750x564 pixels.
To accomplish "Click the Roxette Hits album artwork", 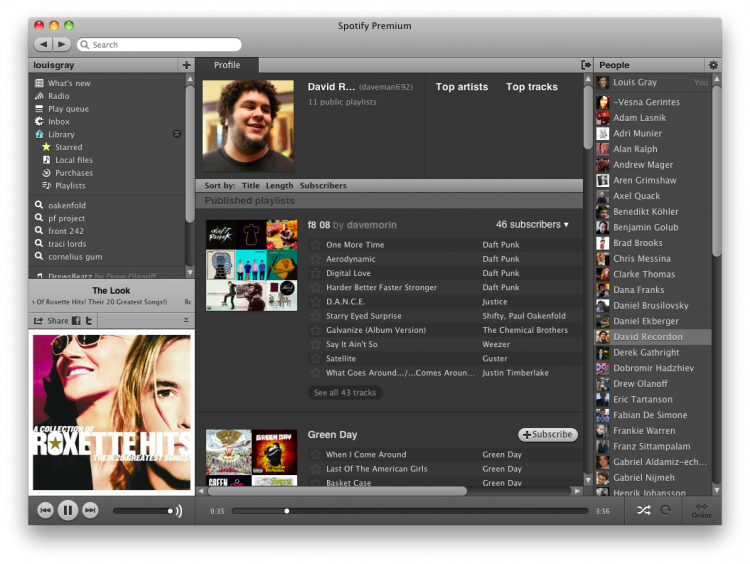I will pyautogui.click(x=111, y=412).
